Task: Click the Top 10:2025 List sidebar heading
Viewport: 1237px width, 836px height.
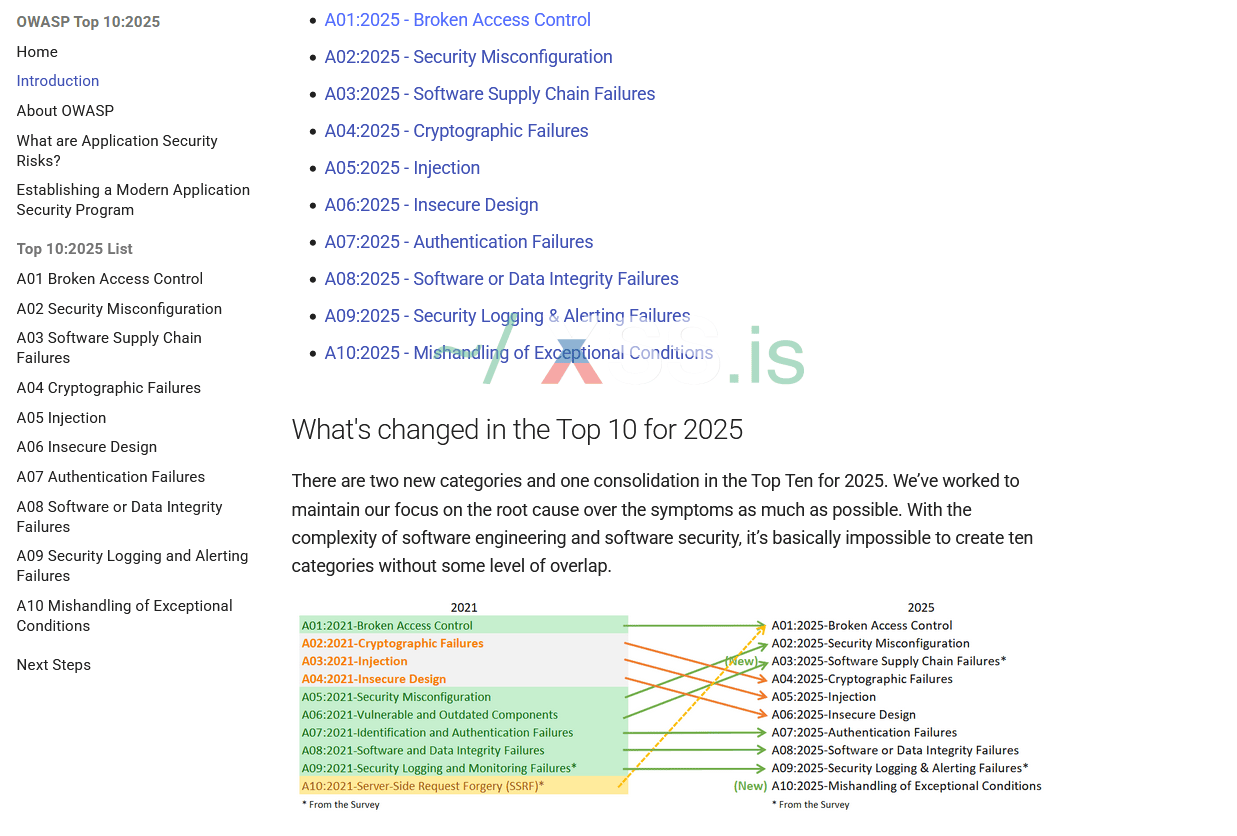Action: (x=74, y=249)
